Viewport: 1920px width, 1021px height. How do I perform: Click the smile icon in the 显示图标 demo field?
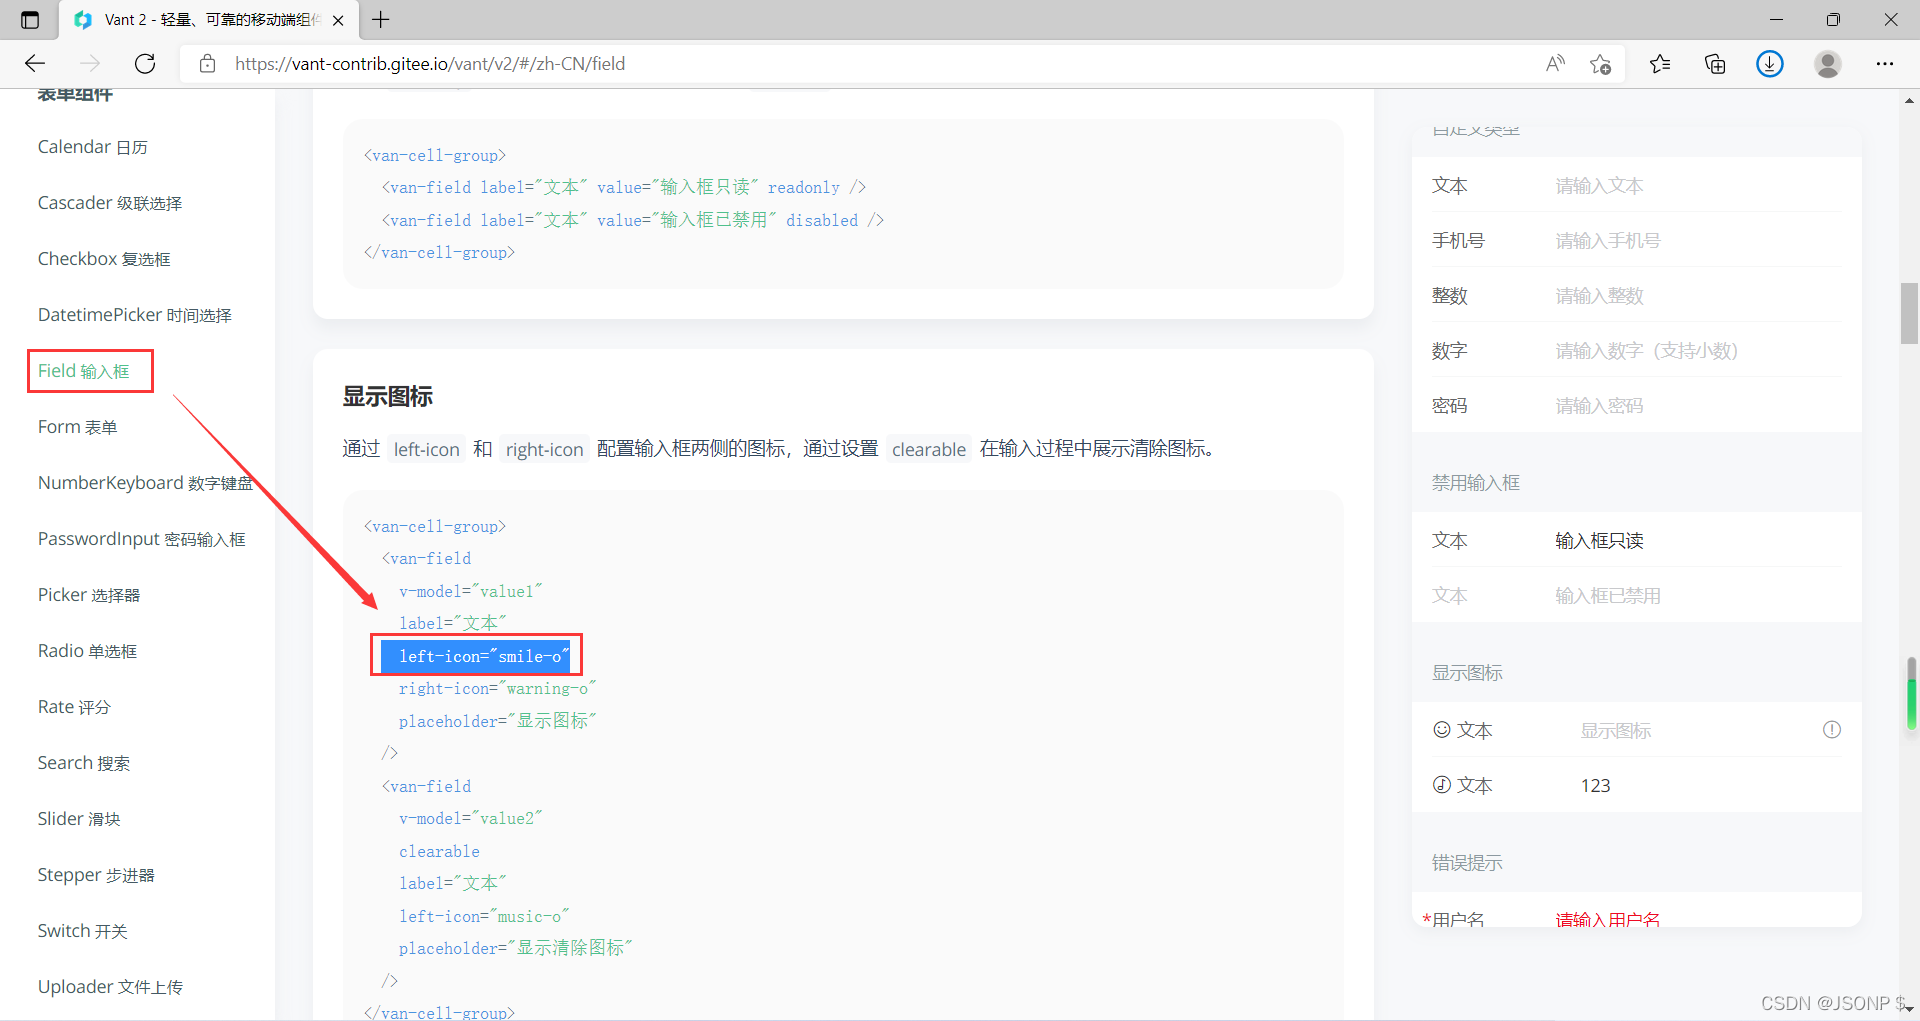1441,729
